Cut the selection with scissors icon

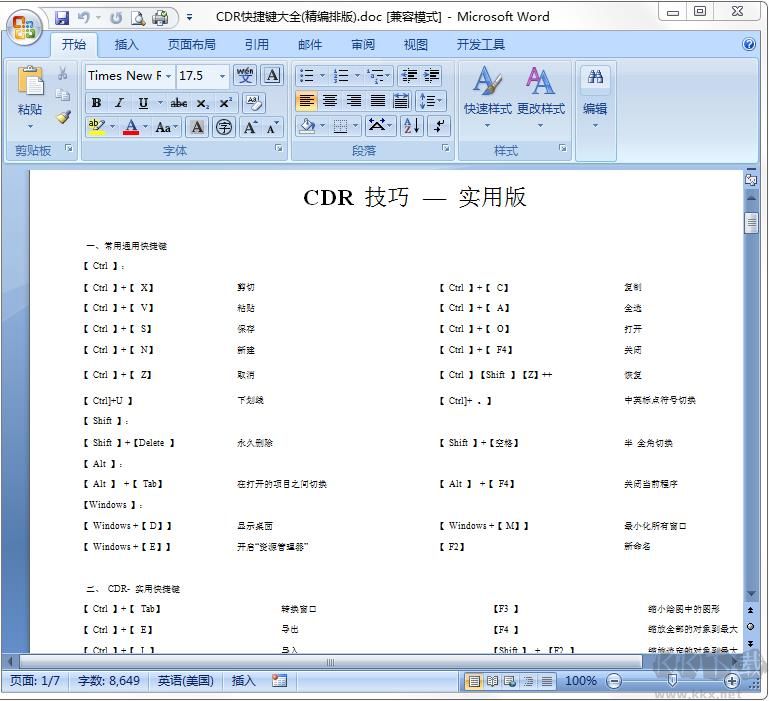63,74
